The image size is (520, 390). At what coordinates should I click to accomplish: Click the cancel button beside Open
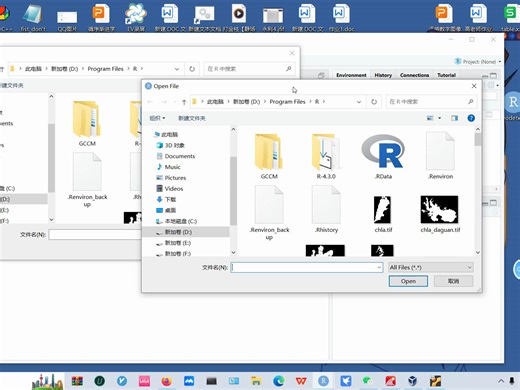(453, 281)
